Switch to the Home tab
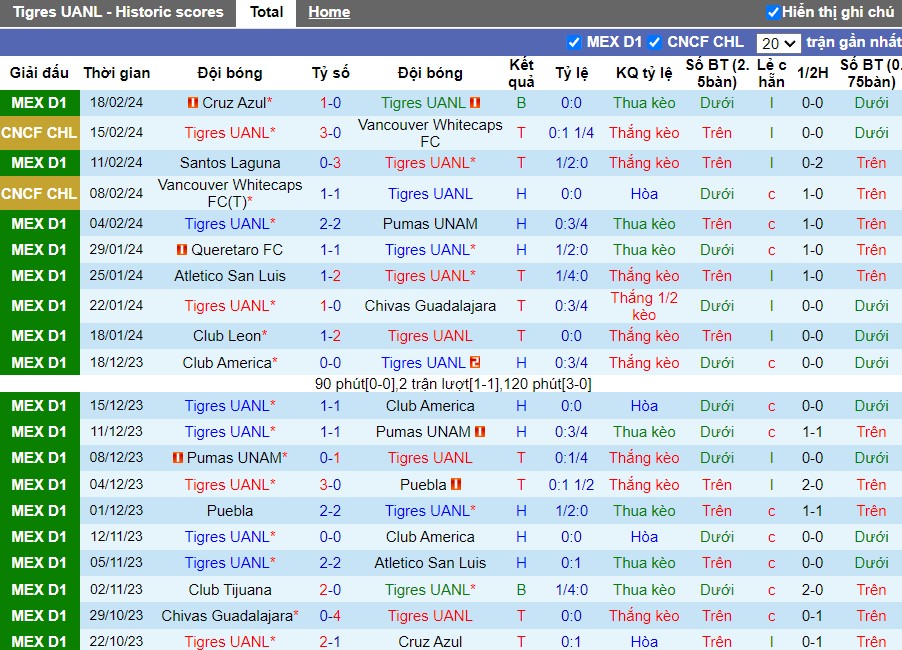This screenshot has height=650, width=902. 329,12
